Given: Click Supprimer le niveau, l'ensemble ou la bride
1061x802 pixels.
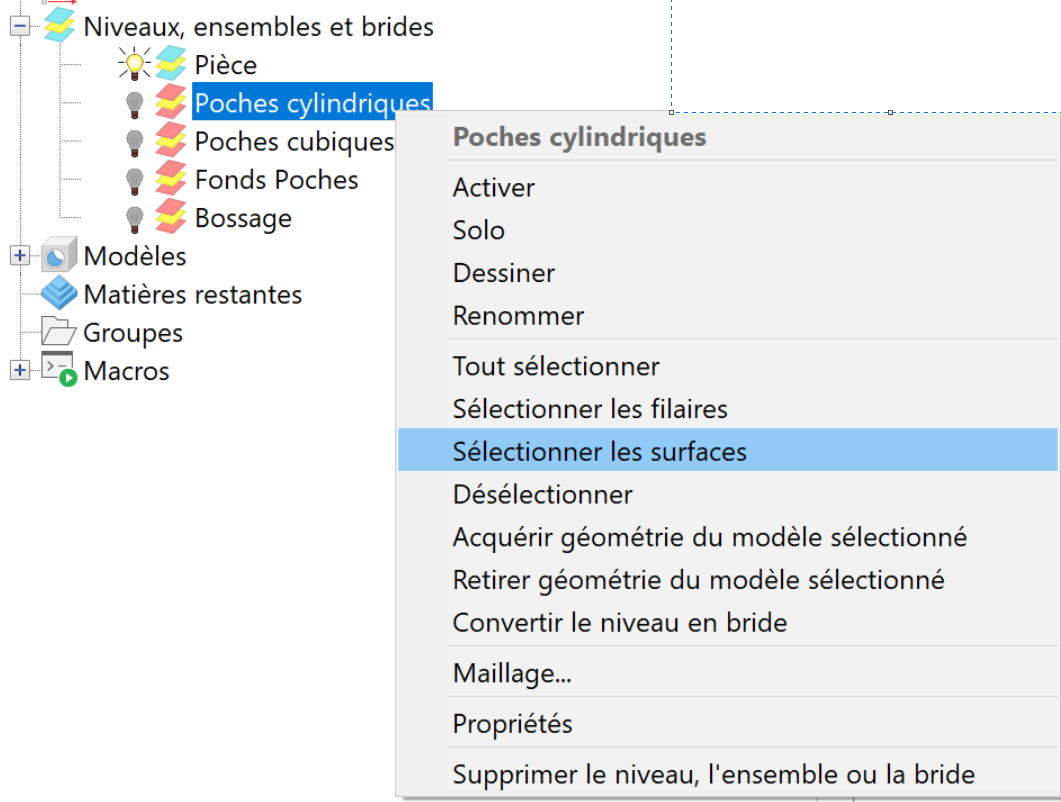Looking at the screenshot, I should click(x=713, y=774).
